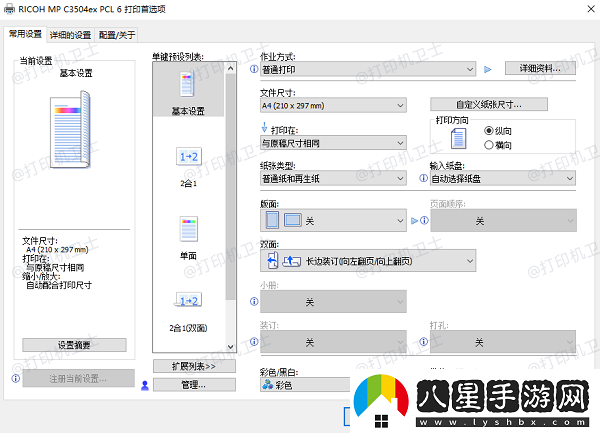The width and height of the screenshot is (600, 433).
Task: Select the 基本设置 preset icon
Action: tap(188, 84)
